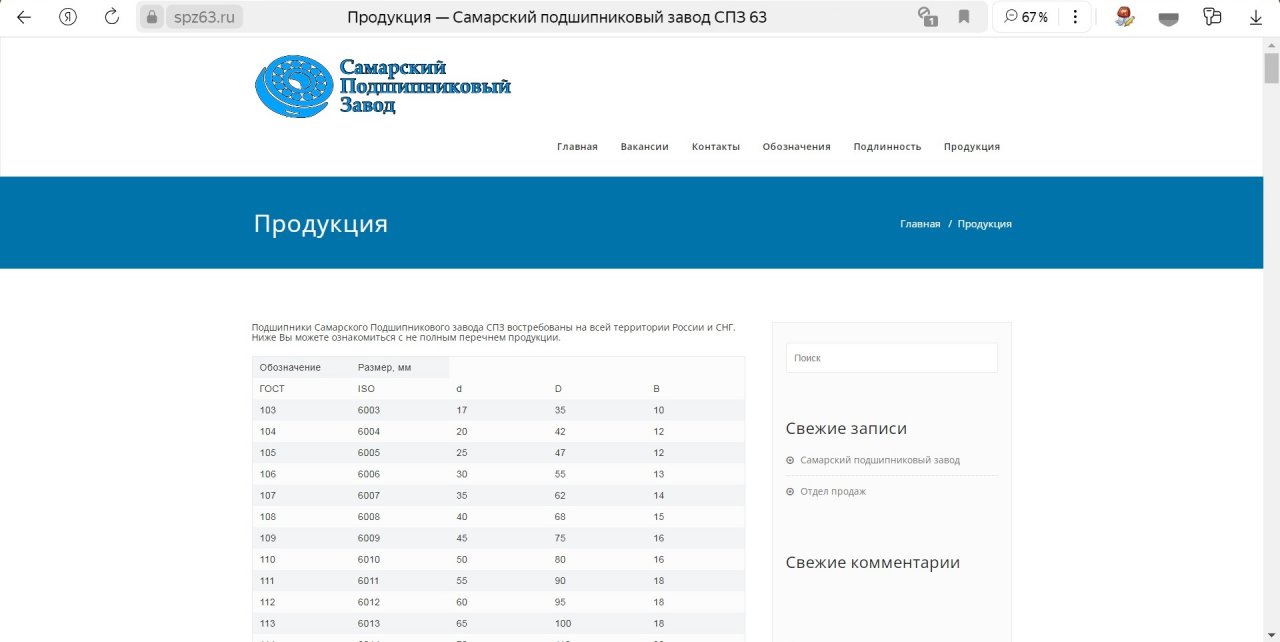
Task: Open the Главная navigation menu item
Action: point(577,147)
